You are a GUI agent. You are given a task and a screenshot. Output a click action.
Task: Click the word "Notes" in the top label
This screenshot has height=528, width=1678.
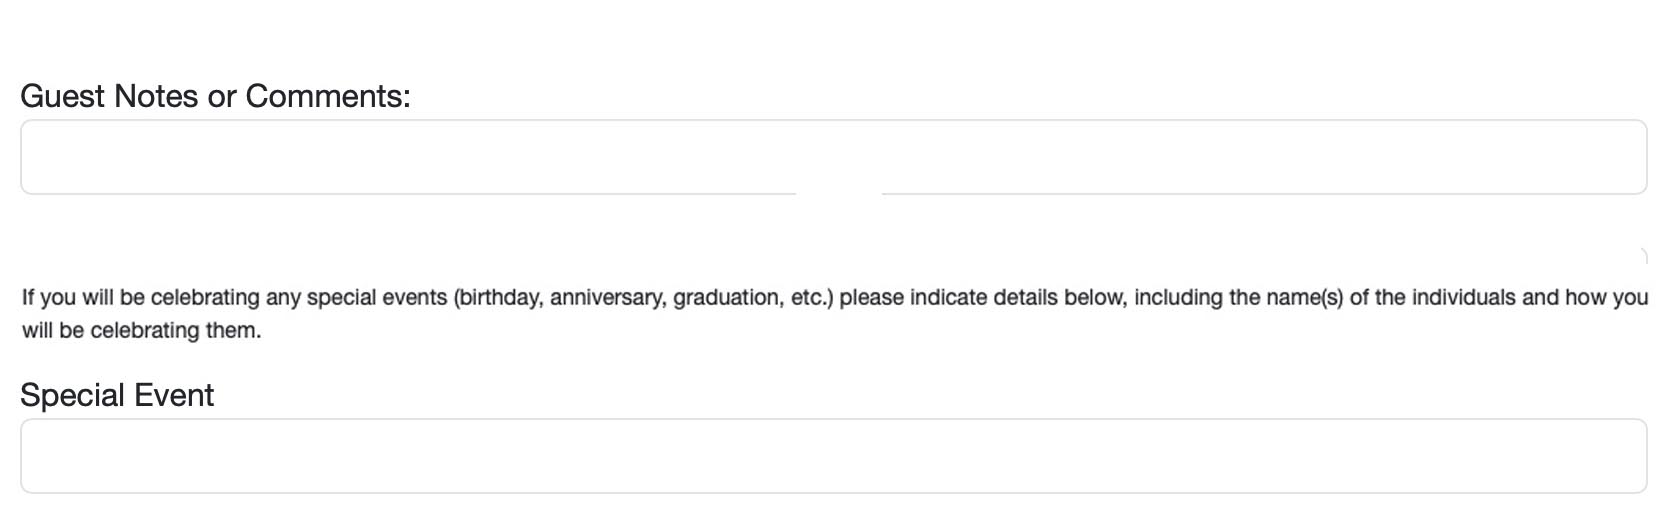point(156,96)
